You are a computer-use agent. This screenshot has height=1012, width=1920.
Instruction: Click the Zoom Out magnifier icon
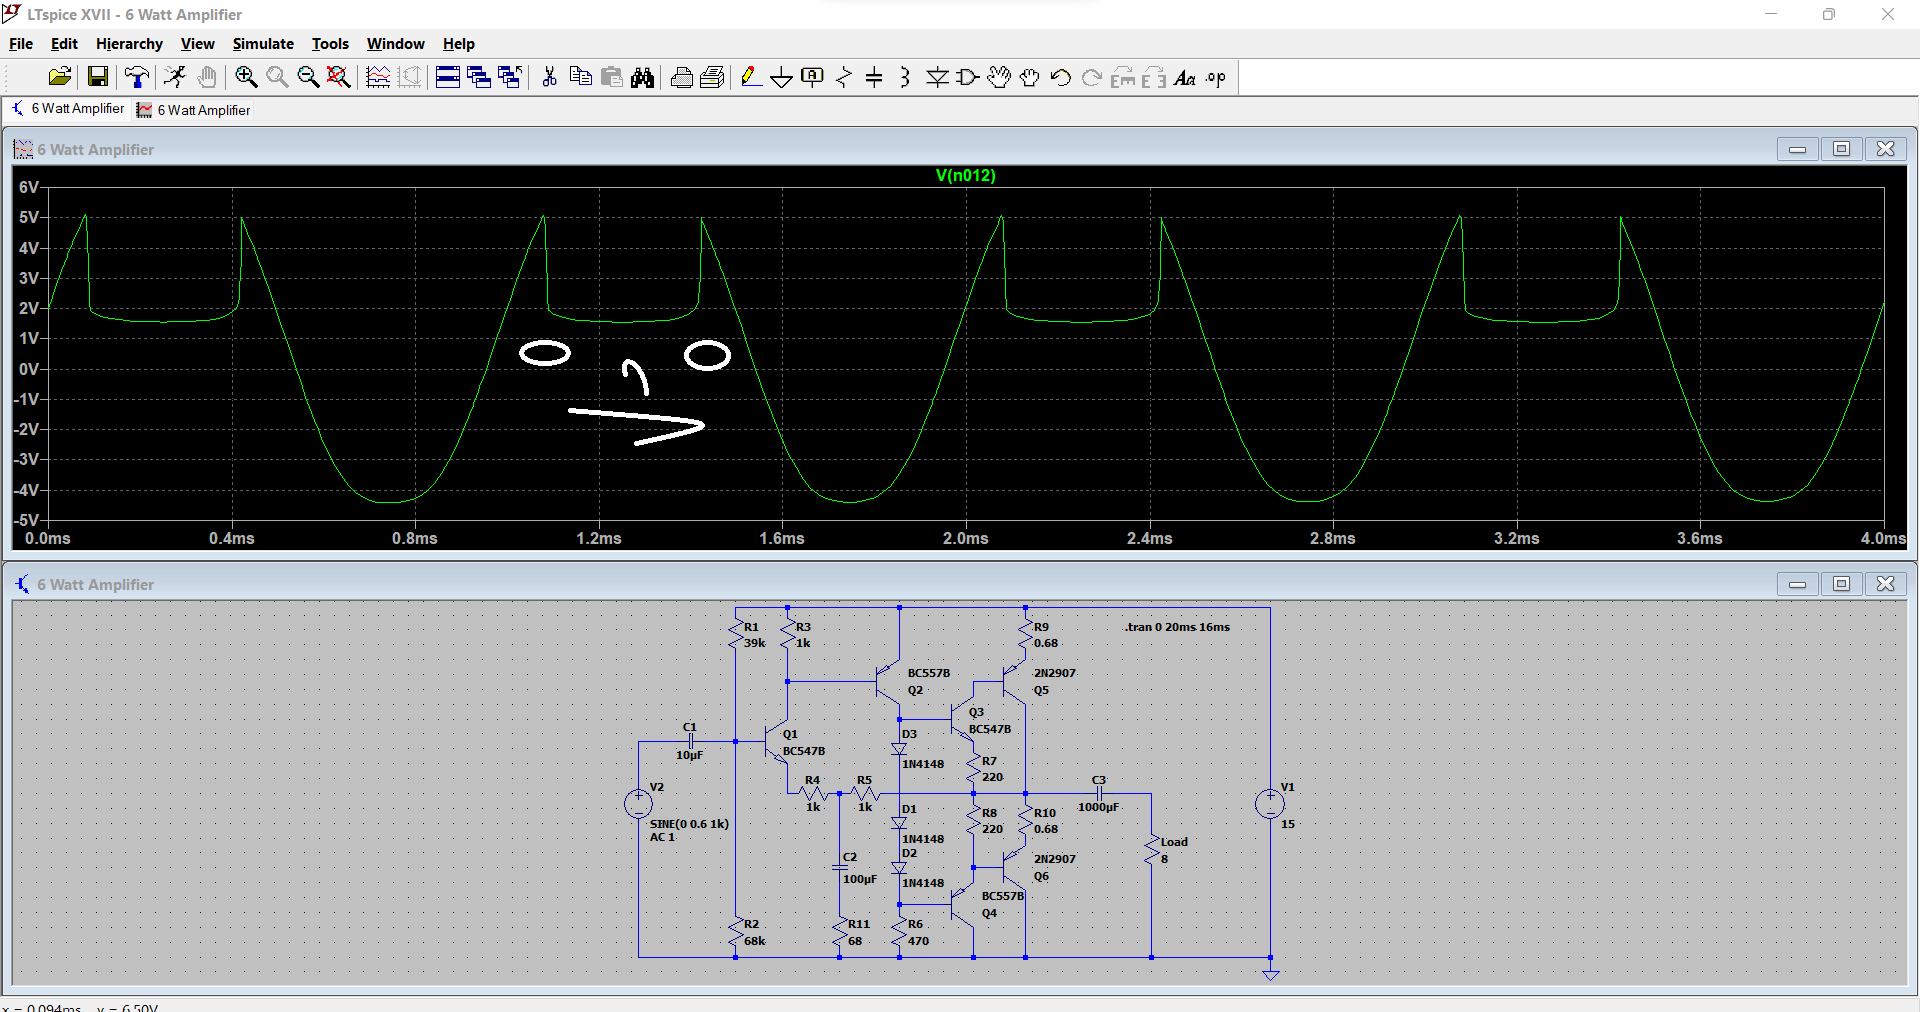click(x=308, y=77)
